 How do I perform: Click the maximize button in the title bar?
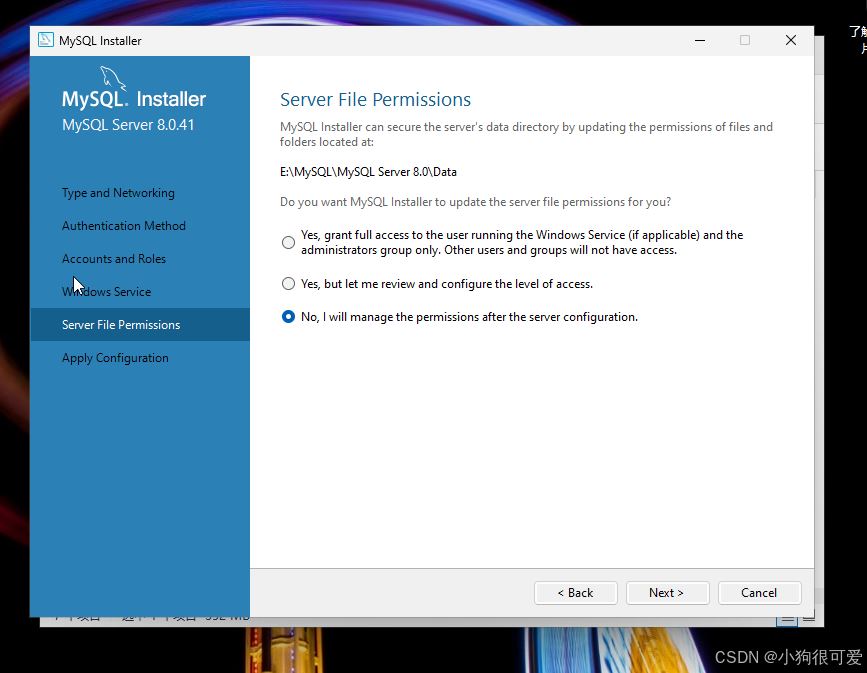[745, 40]
